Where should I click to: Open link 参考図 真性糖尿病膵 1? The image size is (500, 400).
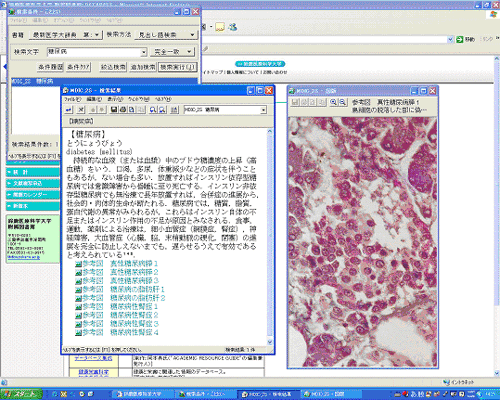(117, 263)
